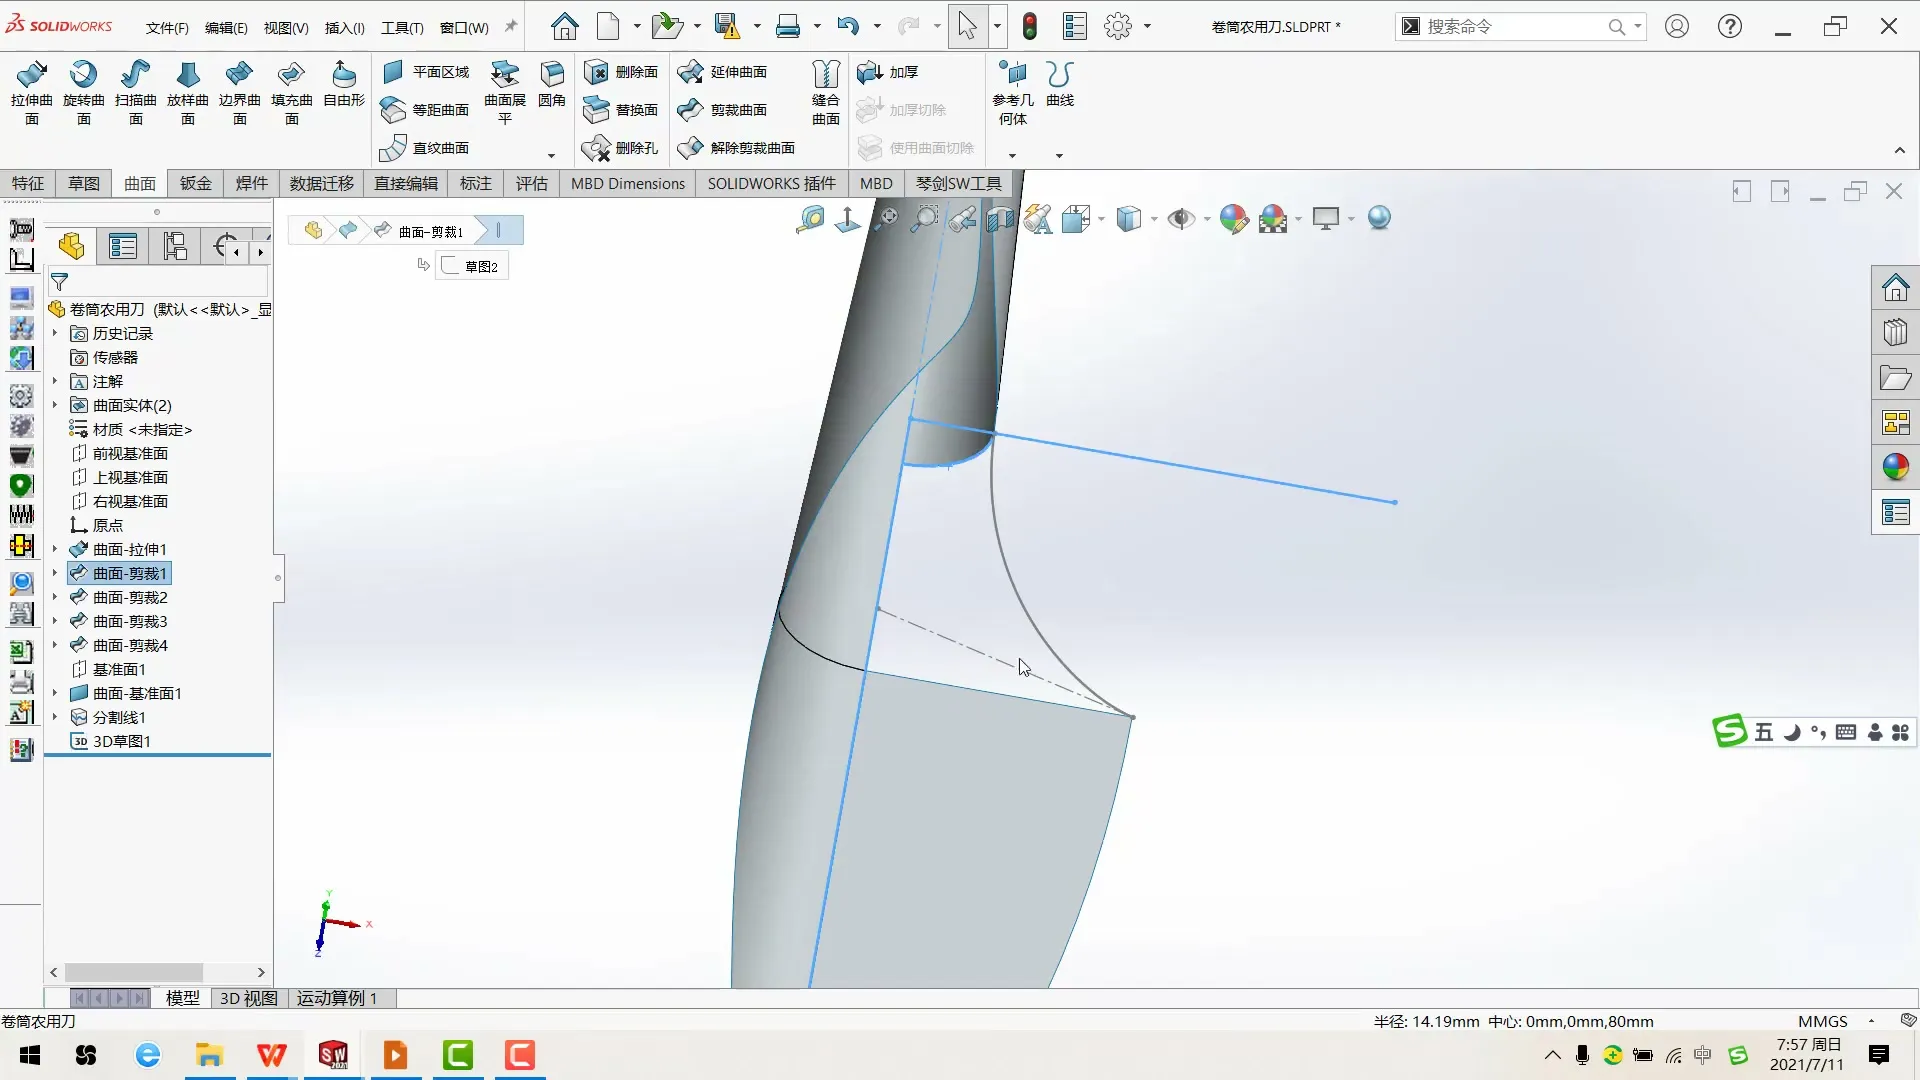
Task: Click 草图2 in the breadcrumb popup
Action: click(x=477, y=266)
